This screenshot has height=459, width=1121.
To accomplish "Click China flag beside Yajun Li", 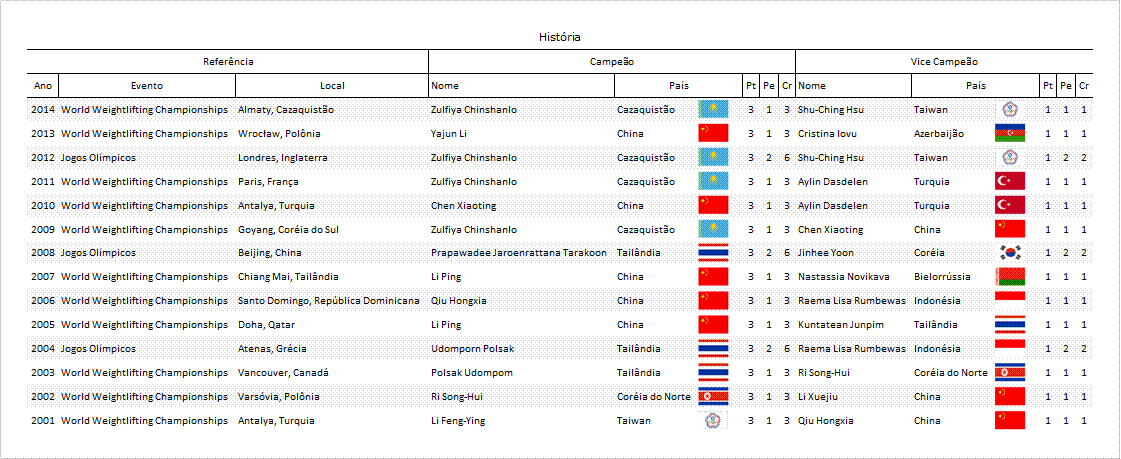I will (713, 133).
